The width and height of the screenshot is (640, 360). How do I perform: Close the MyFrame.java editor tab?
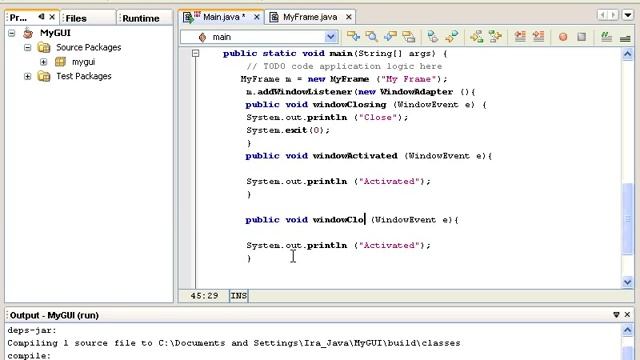coord(349,17)
